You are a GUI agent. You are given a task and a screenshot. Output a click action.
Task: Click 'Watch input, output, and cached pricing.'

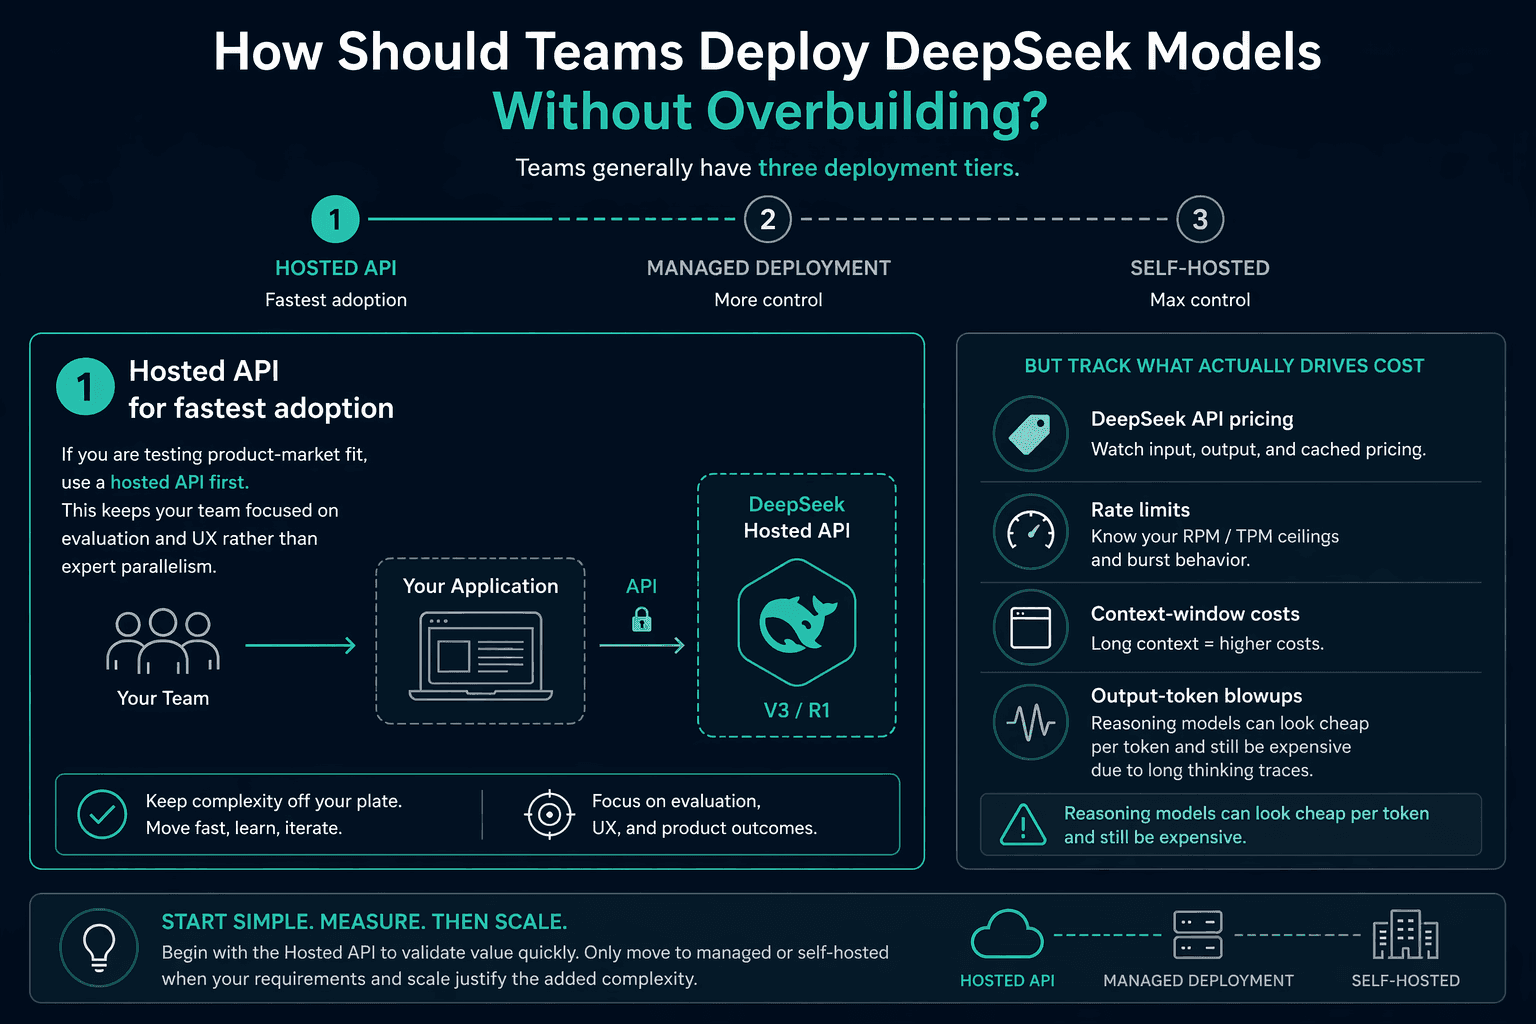[1258, 449]
